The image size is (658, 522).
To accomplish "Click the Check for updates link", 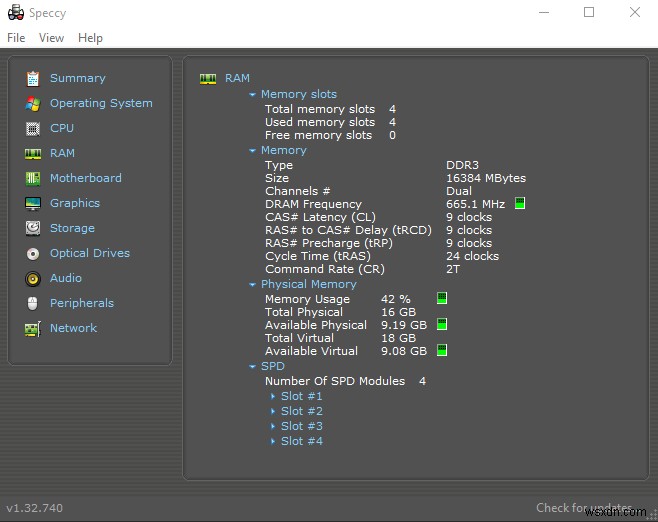I will click(584, 508).
